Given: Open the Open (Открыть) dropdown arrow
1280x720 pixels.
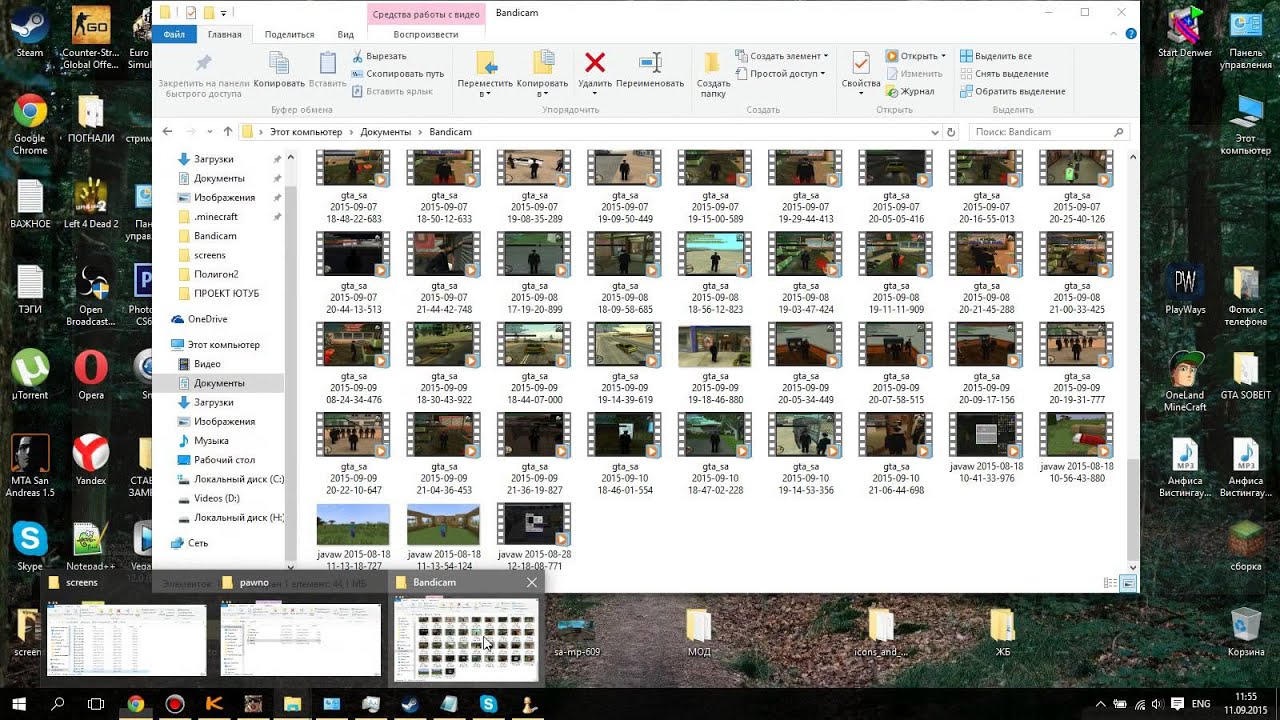Looking at the screenshot, I should coord(944,56).
